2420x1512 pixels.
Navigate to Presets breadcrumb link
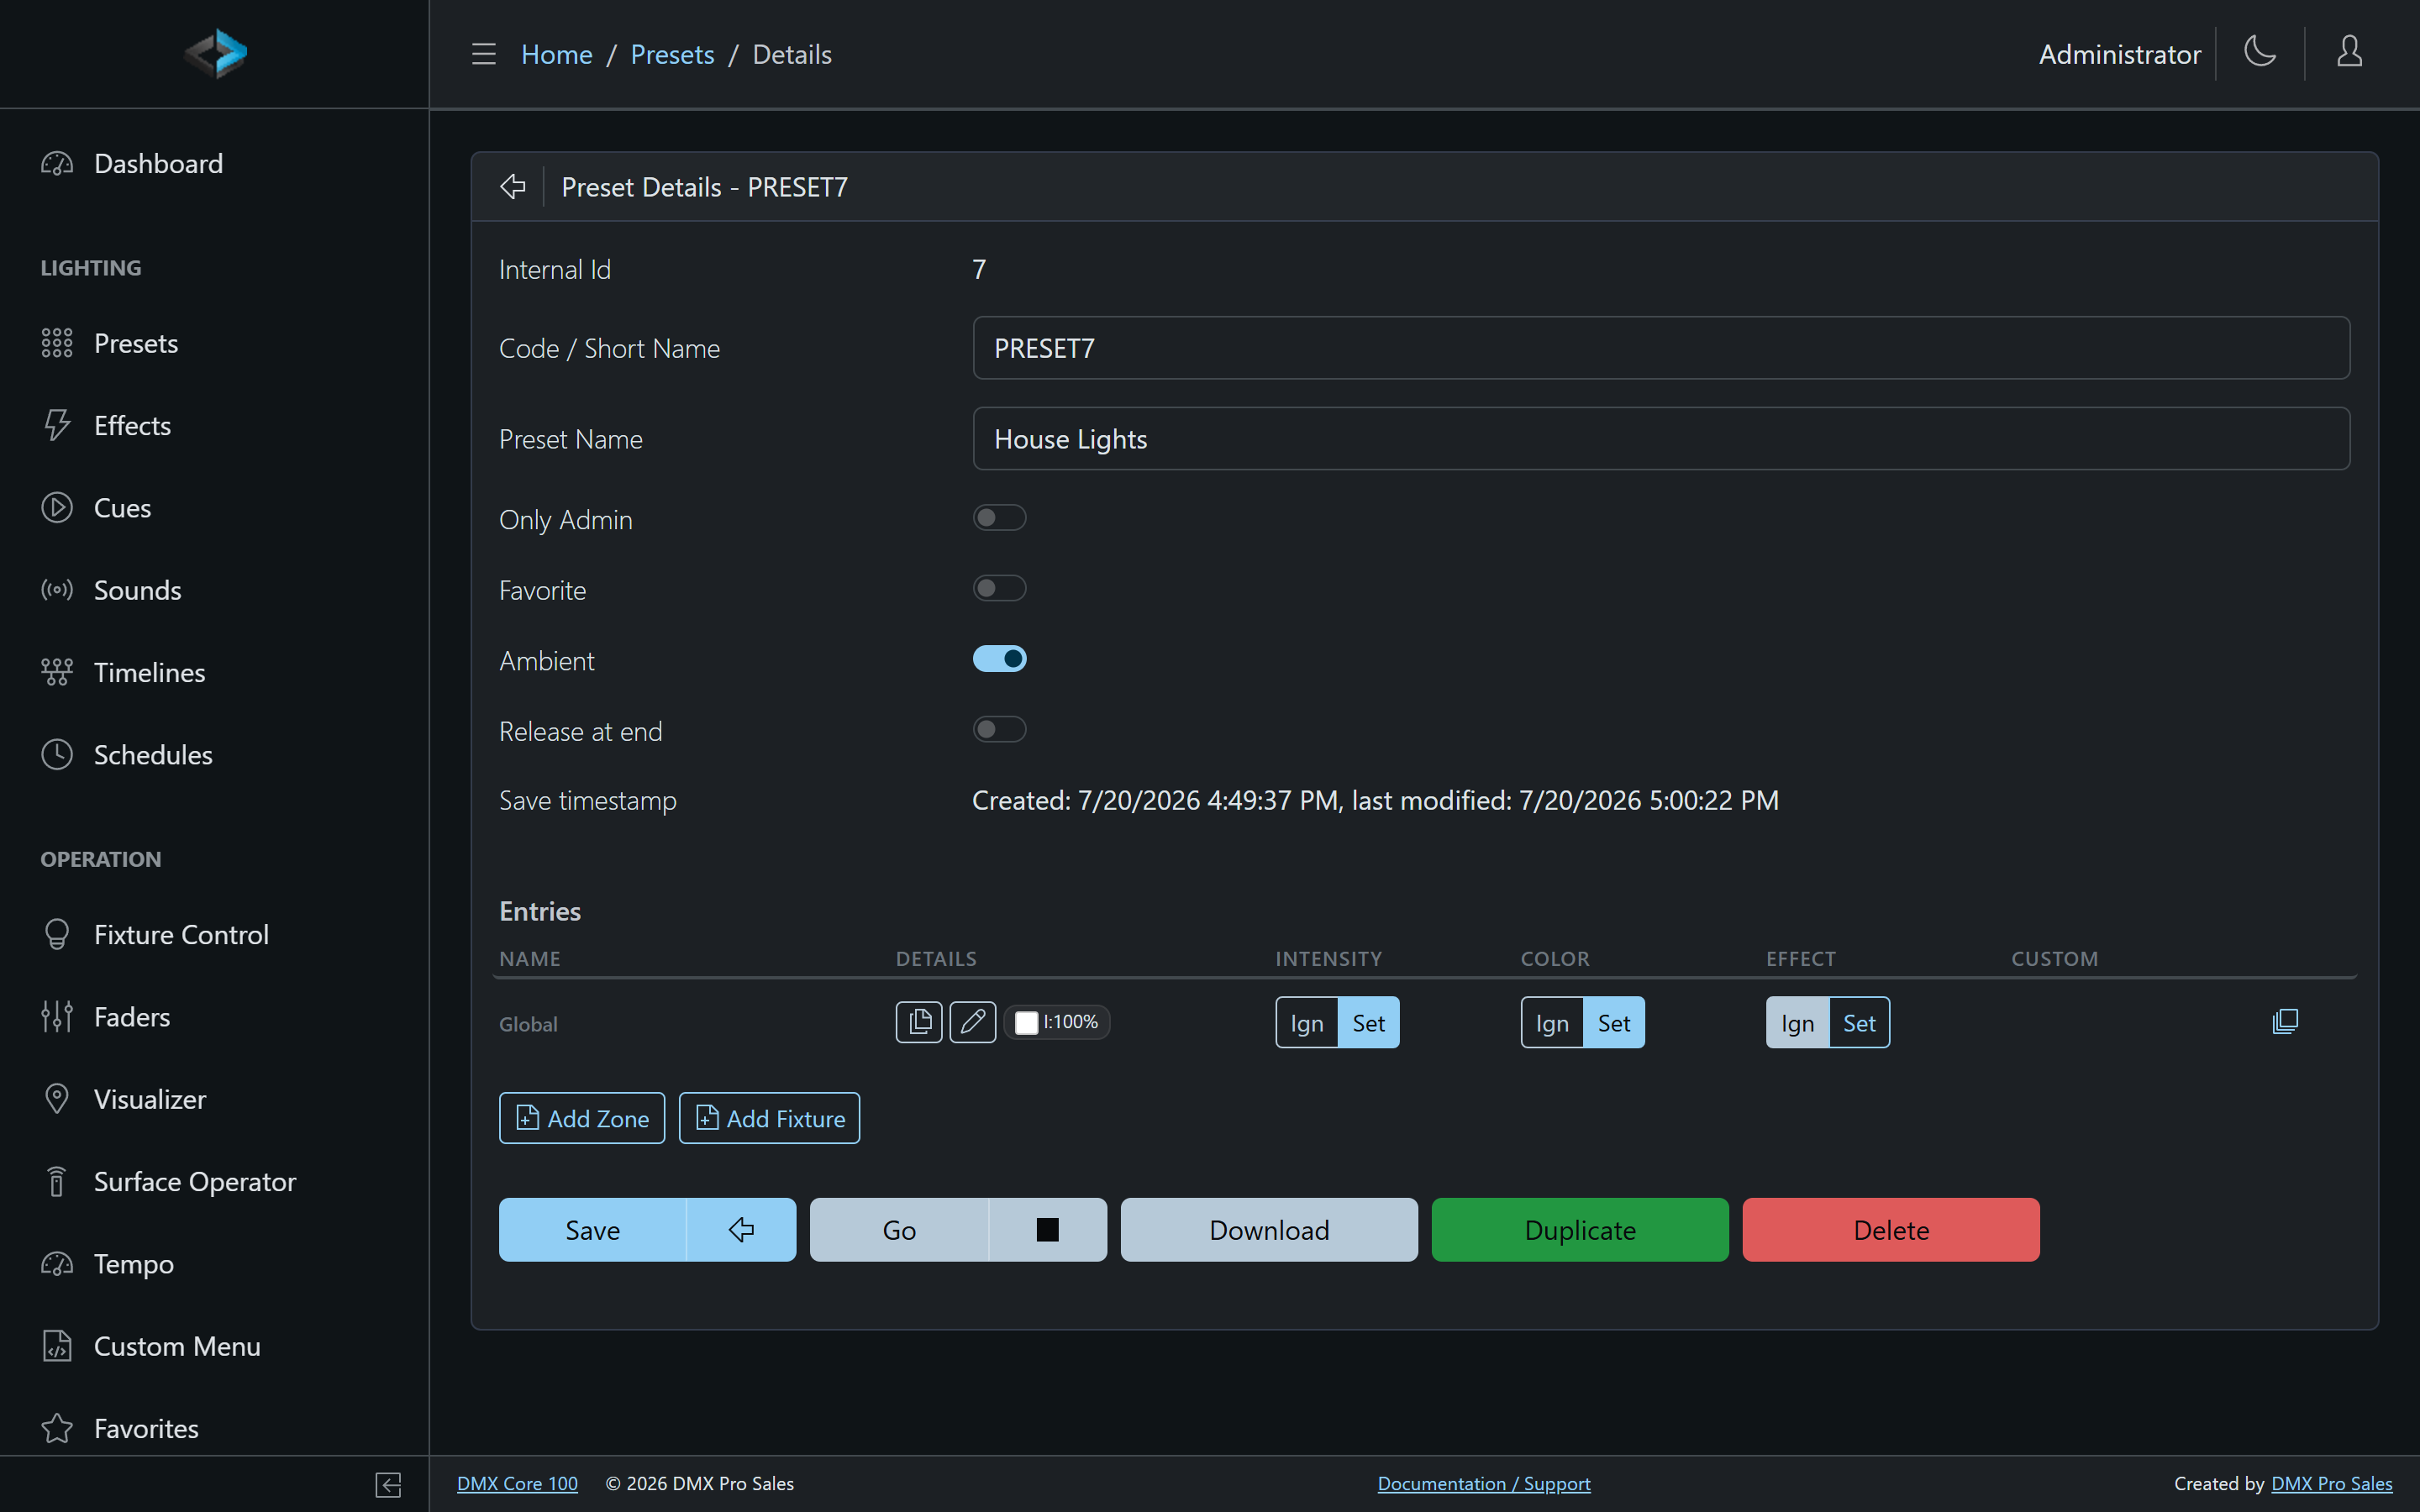[672, 54]
